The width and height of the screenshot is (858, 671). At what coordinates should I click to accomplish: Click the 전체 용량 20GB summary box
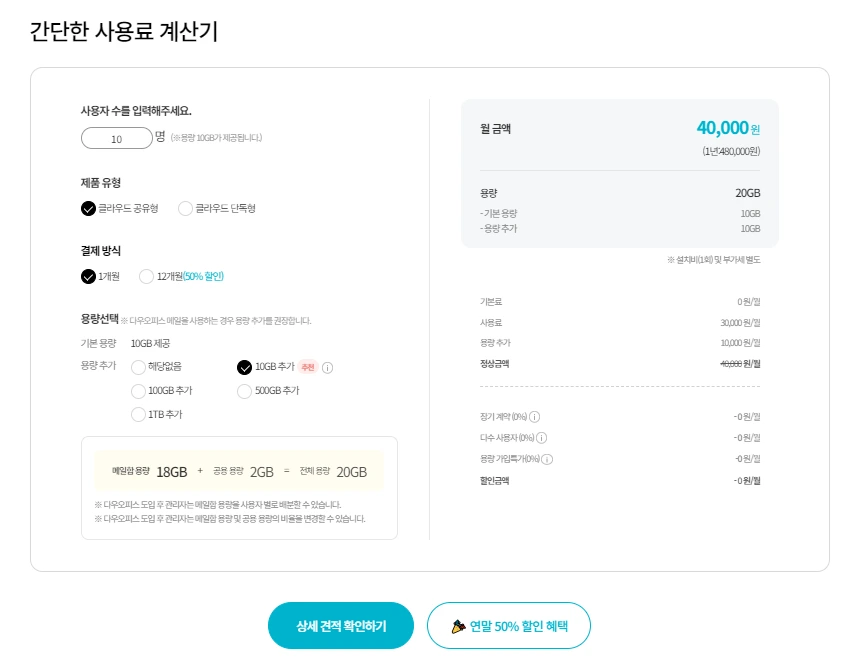point(341,472)
